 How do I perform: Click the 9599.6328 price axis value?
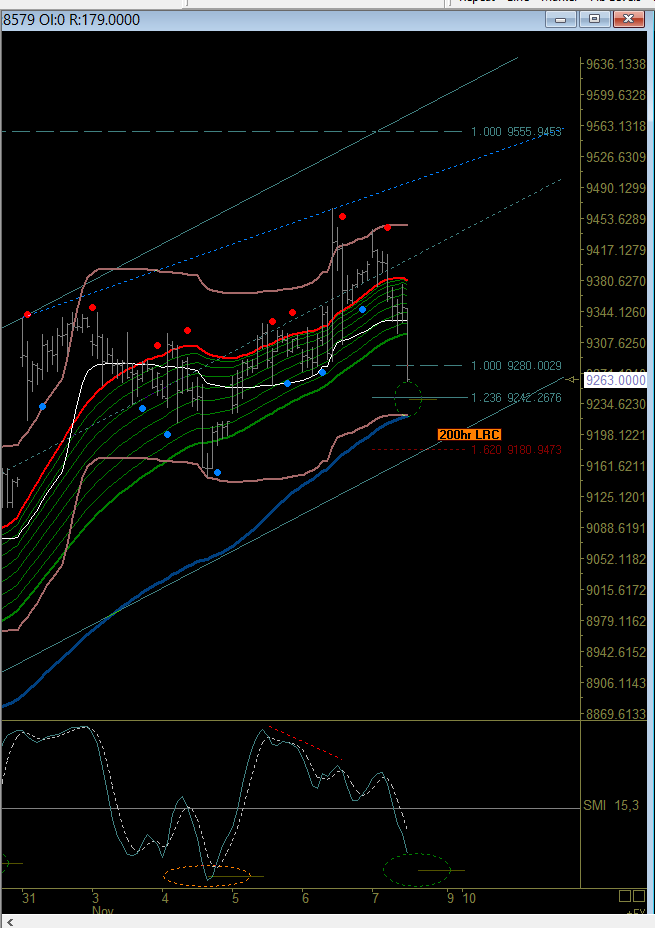click(615, 95)
